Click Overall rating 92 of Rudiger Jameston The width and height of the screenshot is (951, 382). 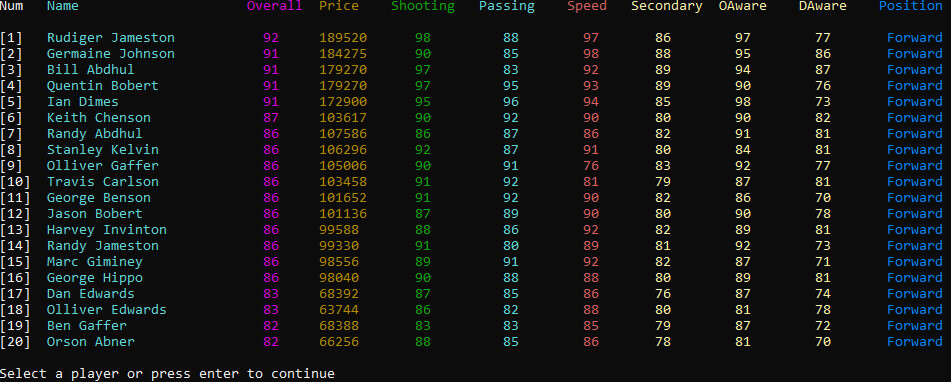click(x=271, y=38)
